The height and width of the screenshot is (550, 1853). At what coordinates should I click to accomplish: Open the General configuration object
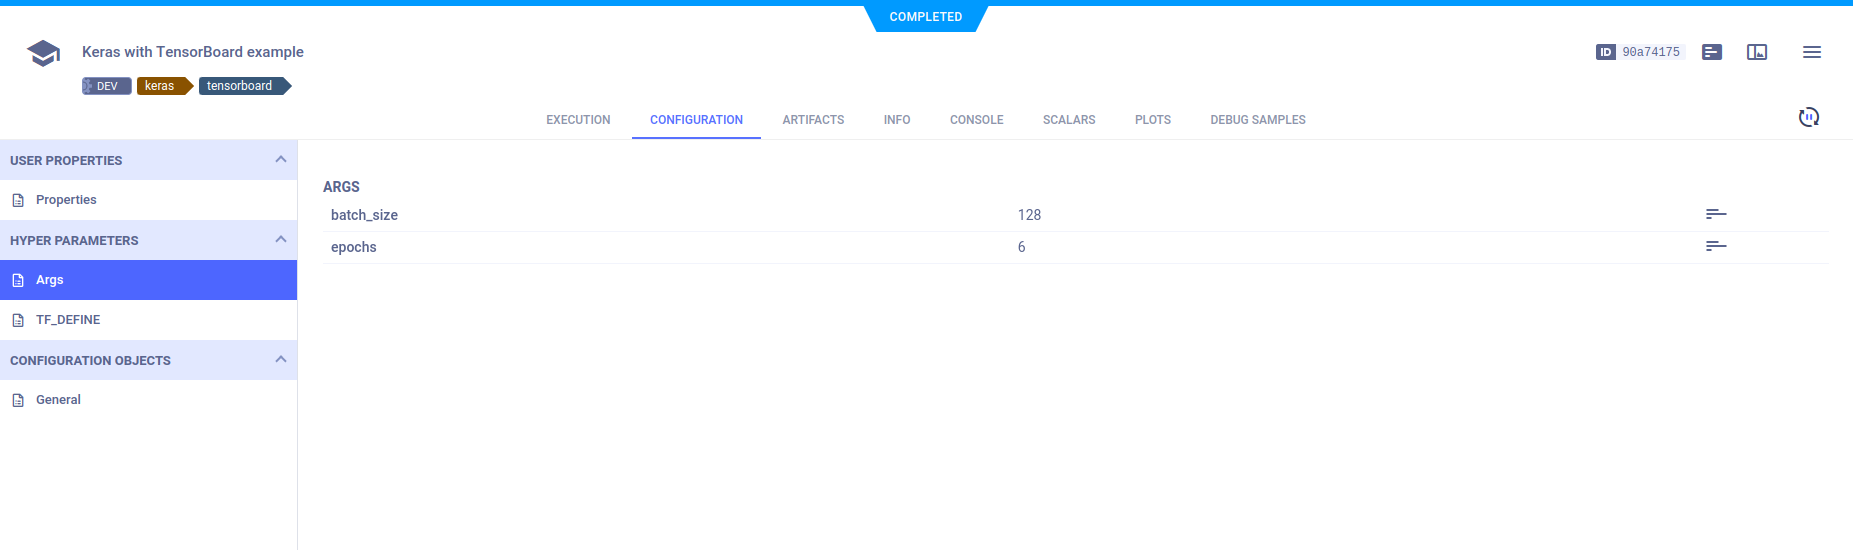(x=58, y=400)
